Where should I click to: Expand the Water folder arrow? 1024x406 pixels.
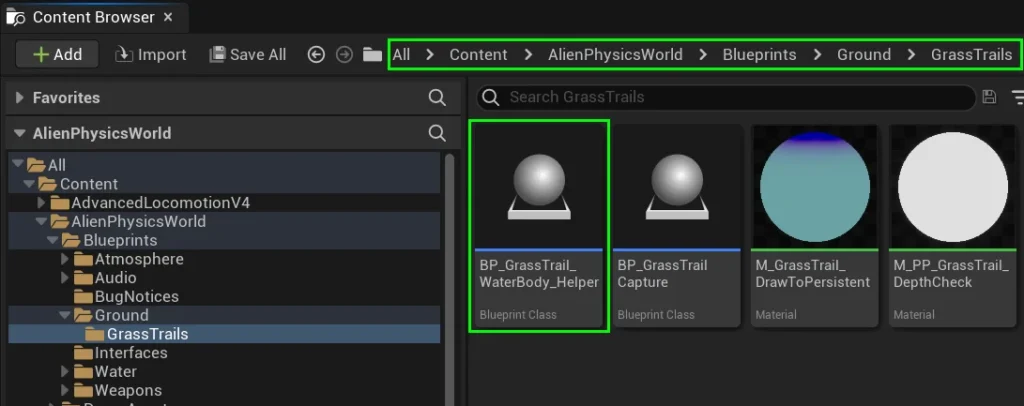click(x=67, y=372)
